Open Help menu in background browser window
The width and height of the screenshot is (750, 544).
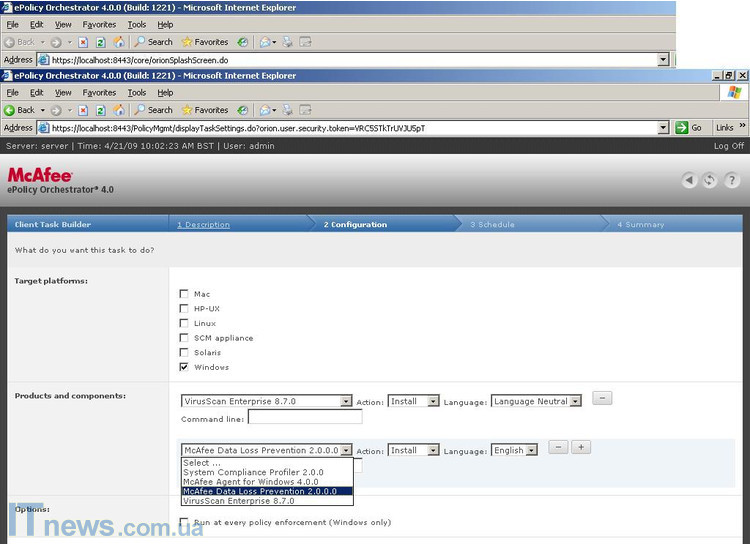165,24
